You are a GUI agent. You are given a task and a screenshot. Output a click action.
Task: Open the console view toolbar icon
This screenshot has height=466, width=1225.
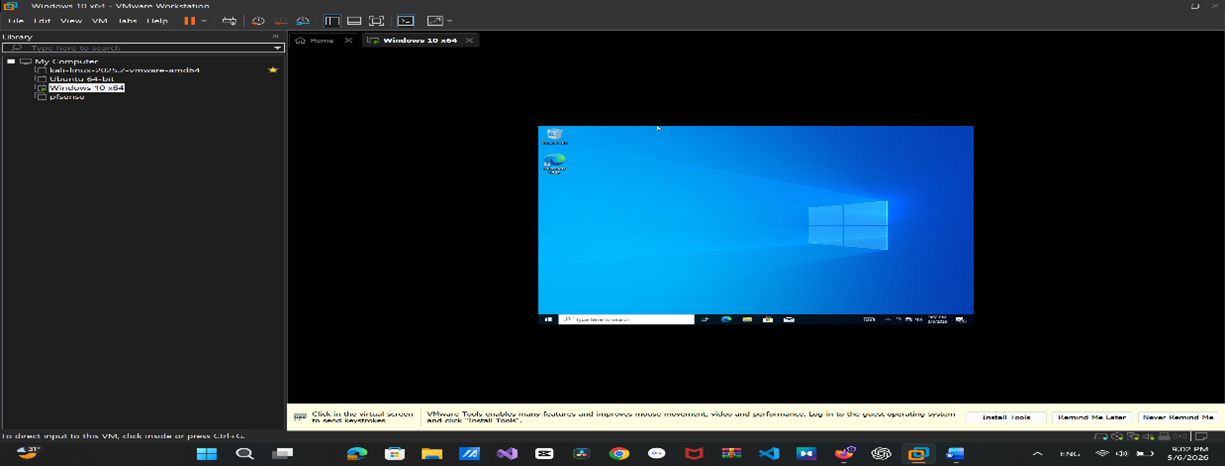pyautogui.click(x=405, y=20)
